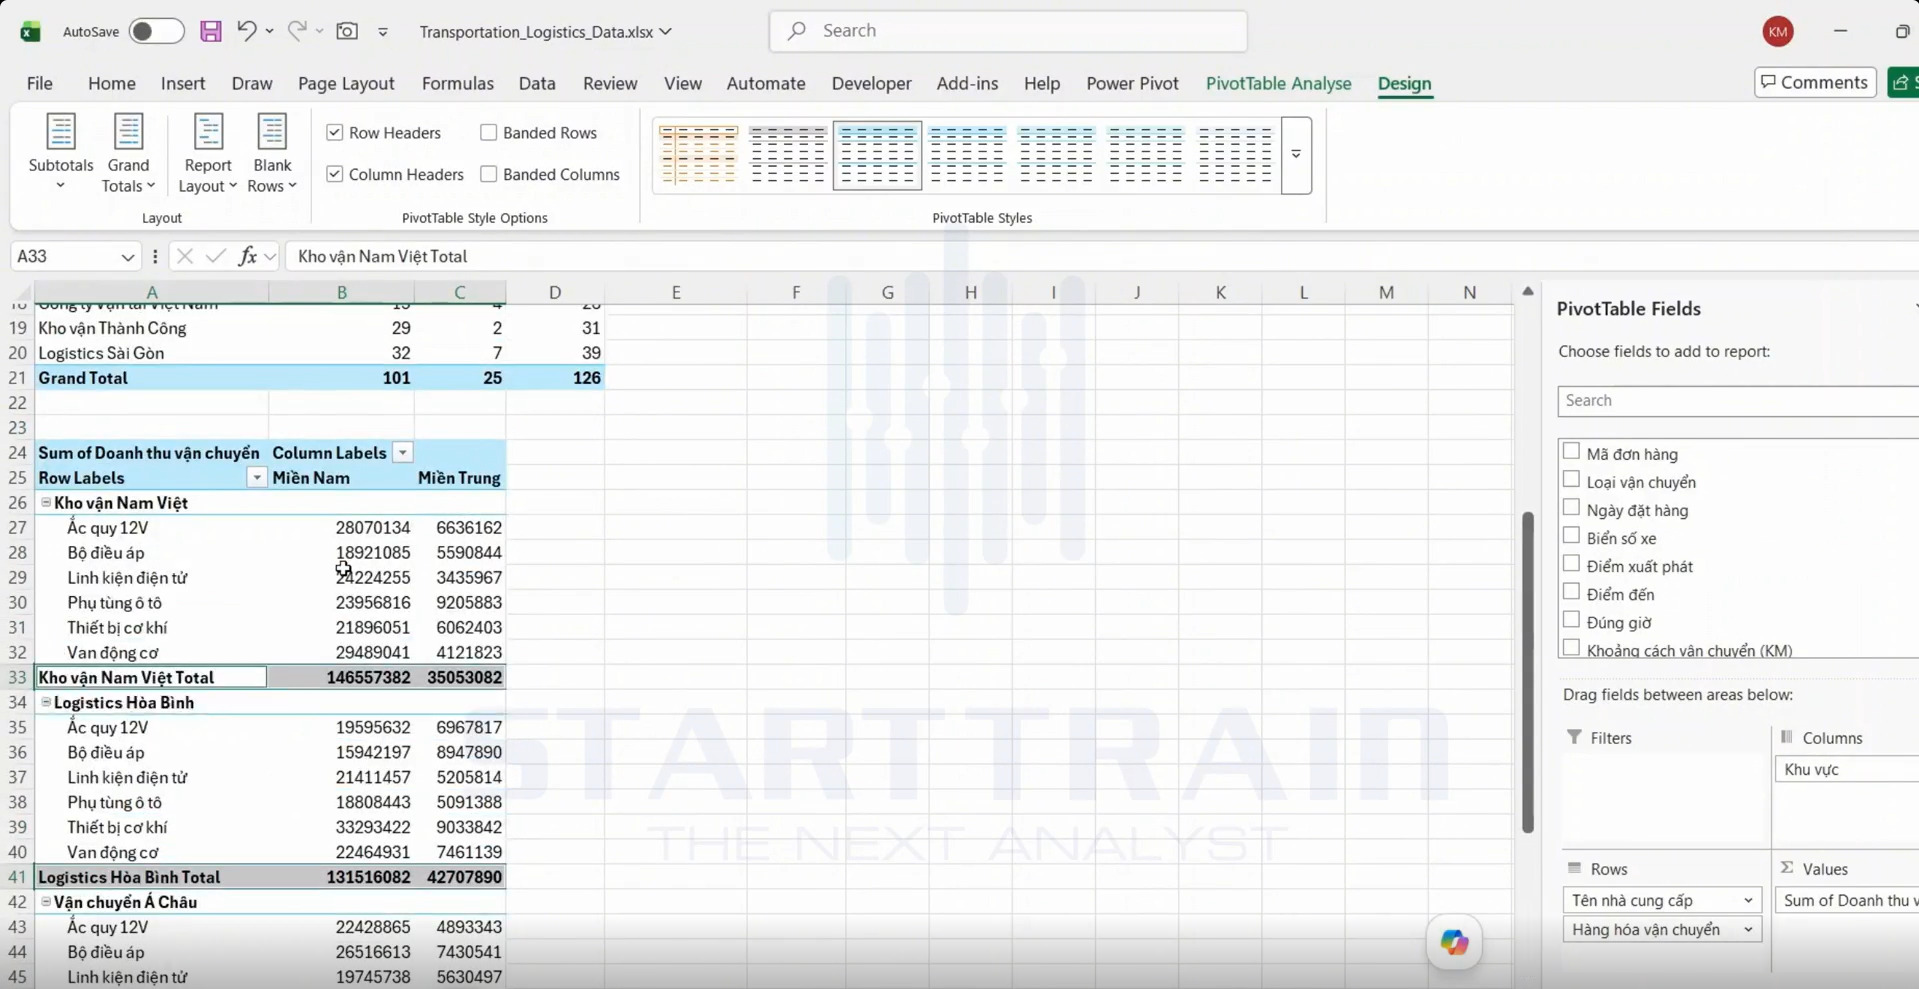Open the Row Labels filter dropdown
The height and width of the screenshot is (989, 1919).
coord(257,478)
